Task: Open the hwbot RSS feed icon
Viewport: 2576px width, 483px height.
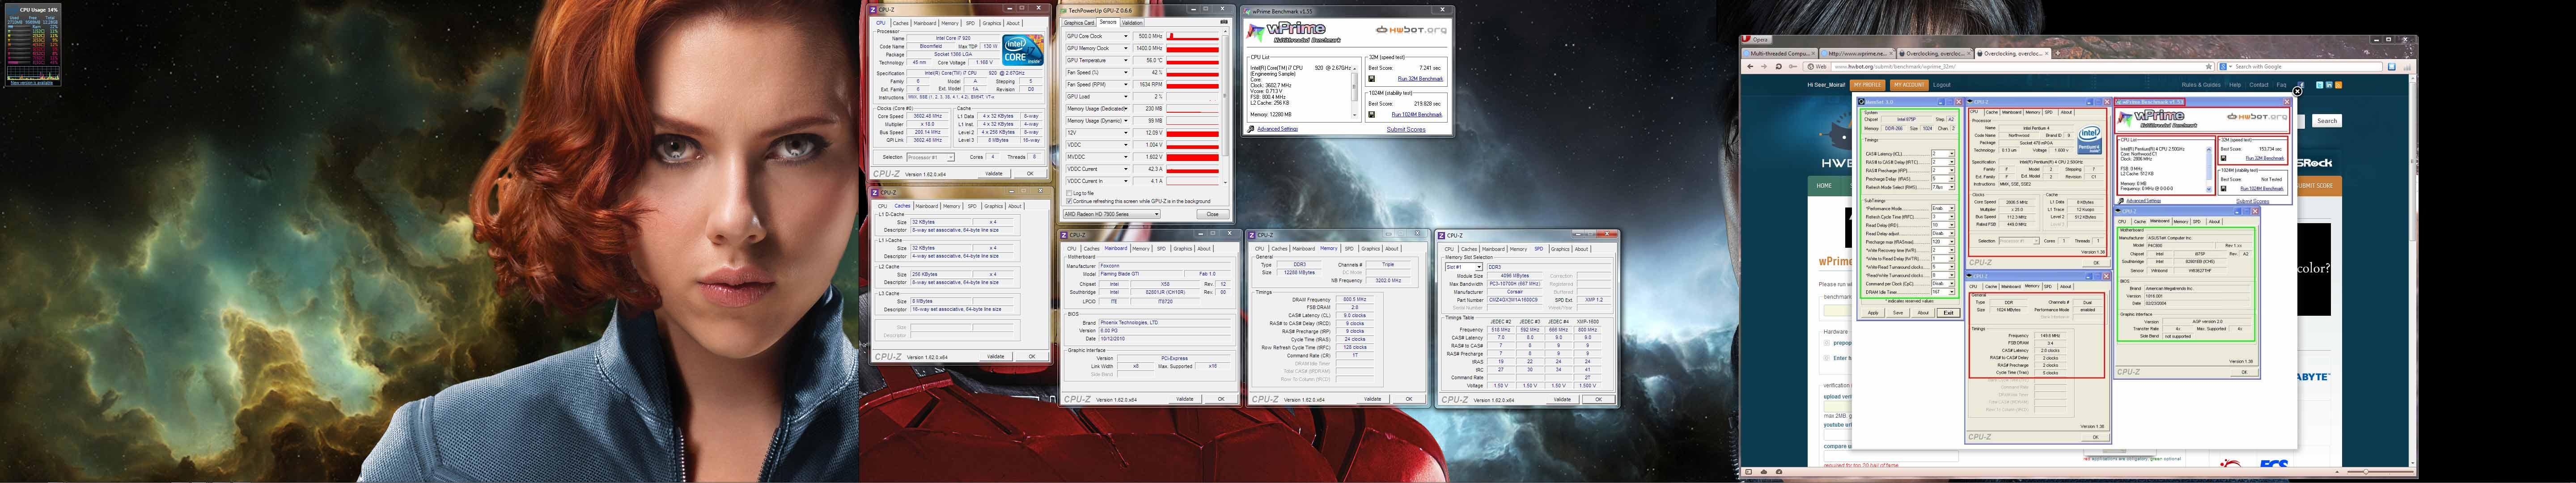Action: click(x=2339, y=85)
